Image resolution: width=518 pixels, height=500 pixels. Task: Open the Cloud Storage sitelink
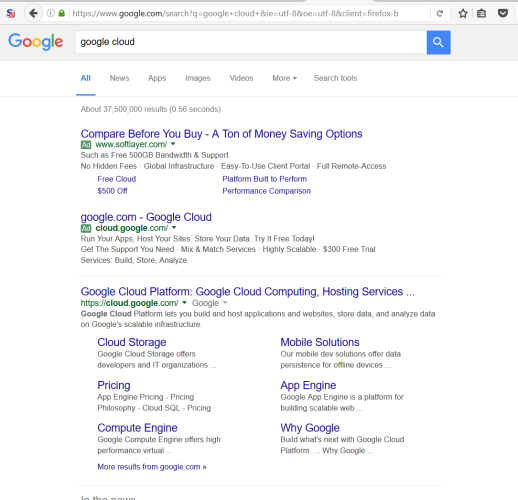coord(132,342)
